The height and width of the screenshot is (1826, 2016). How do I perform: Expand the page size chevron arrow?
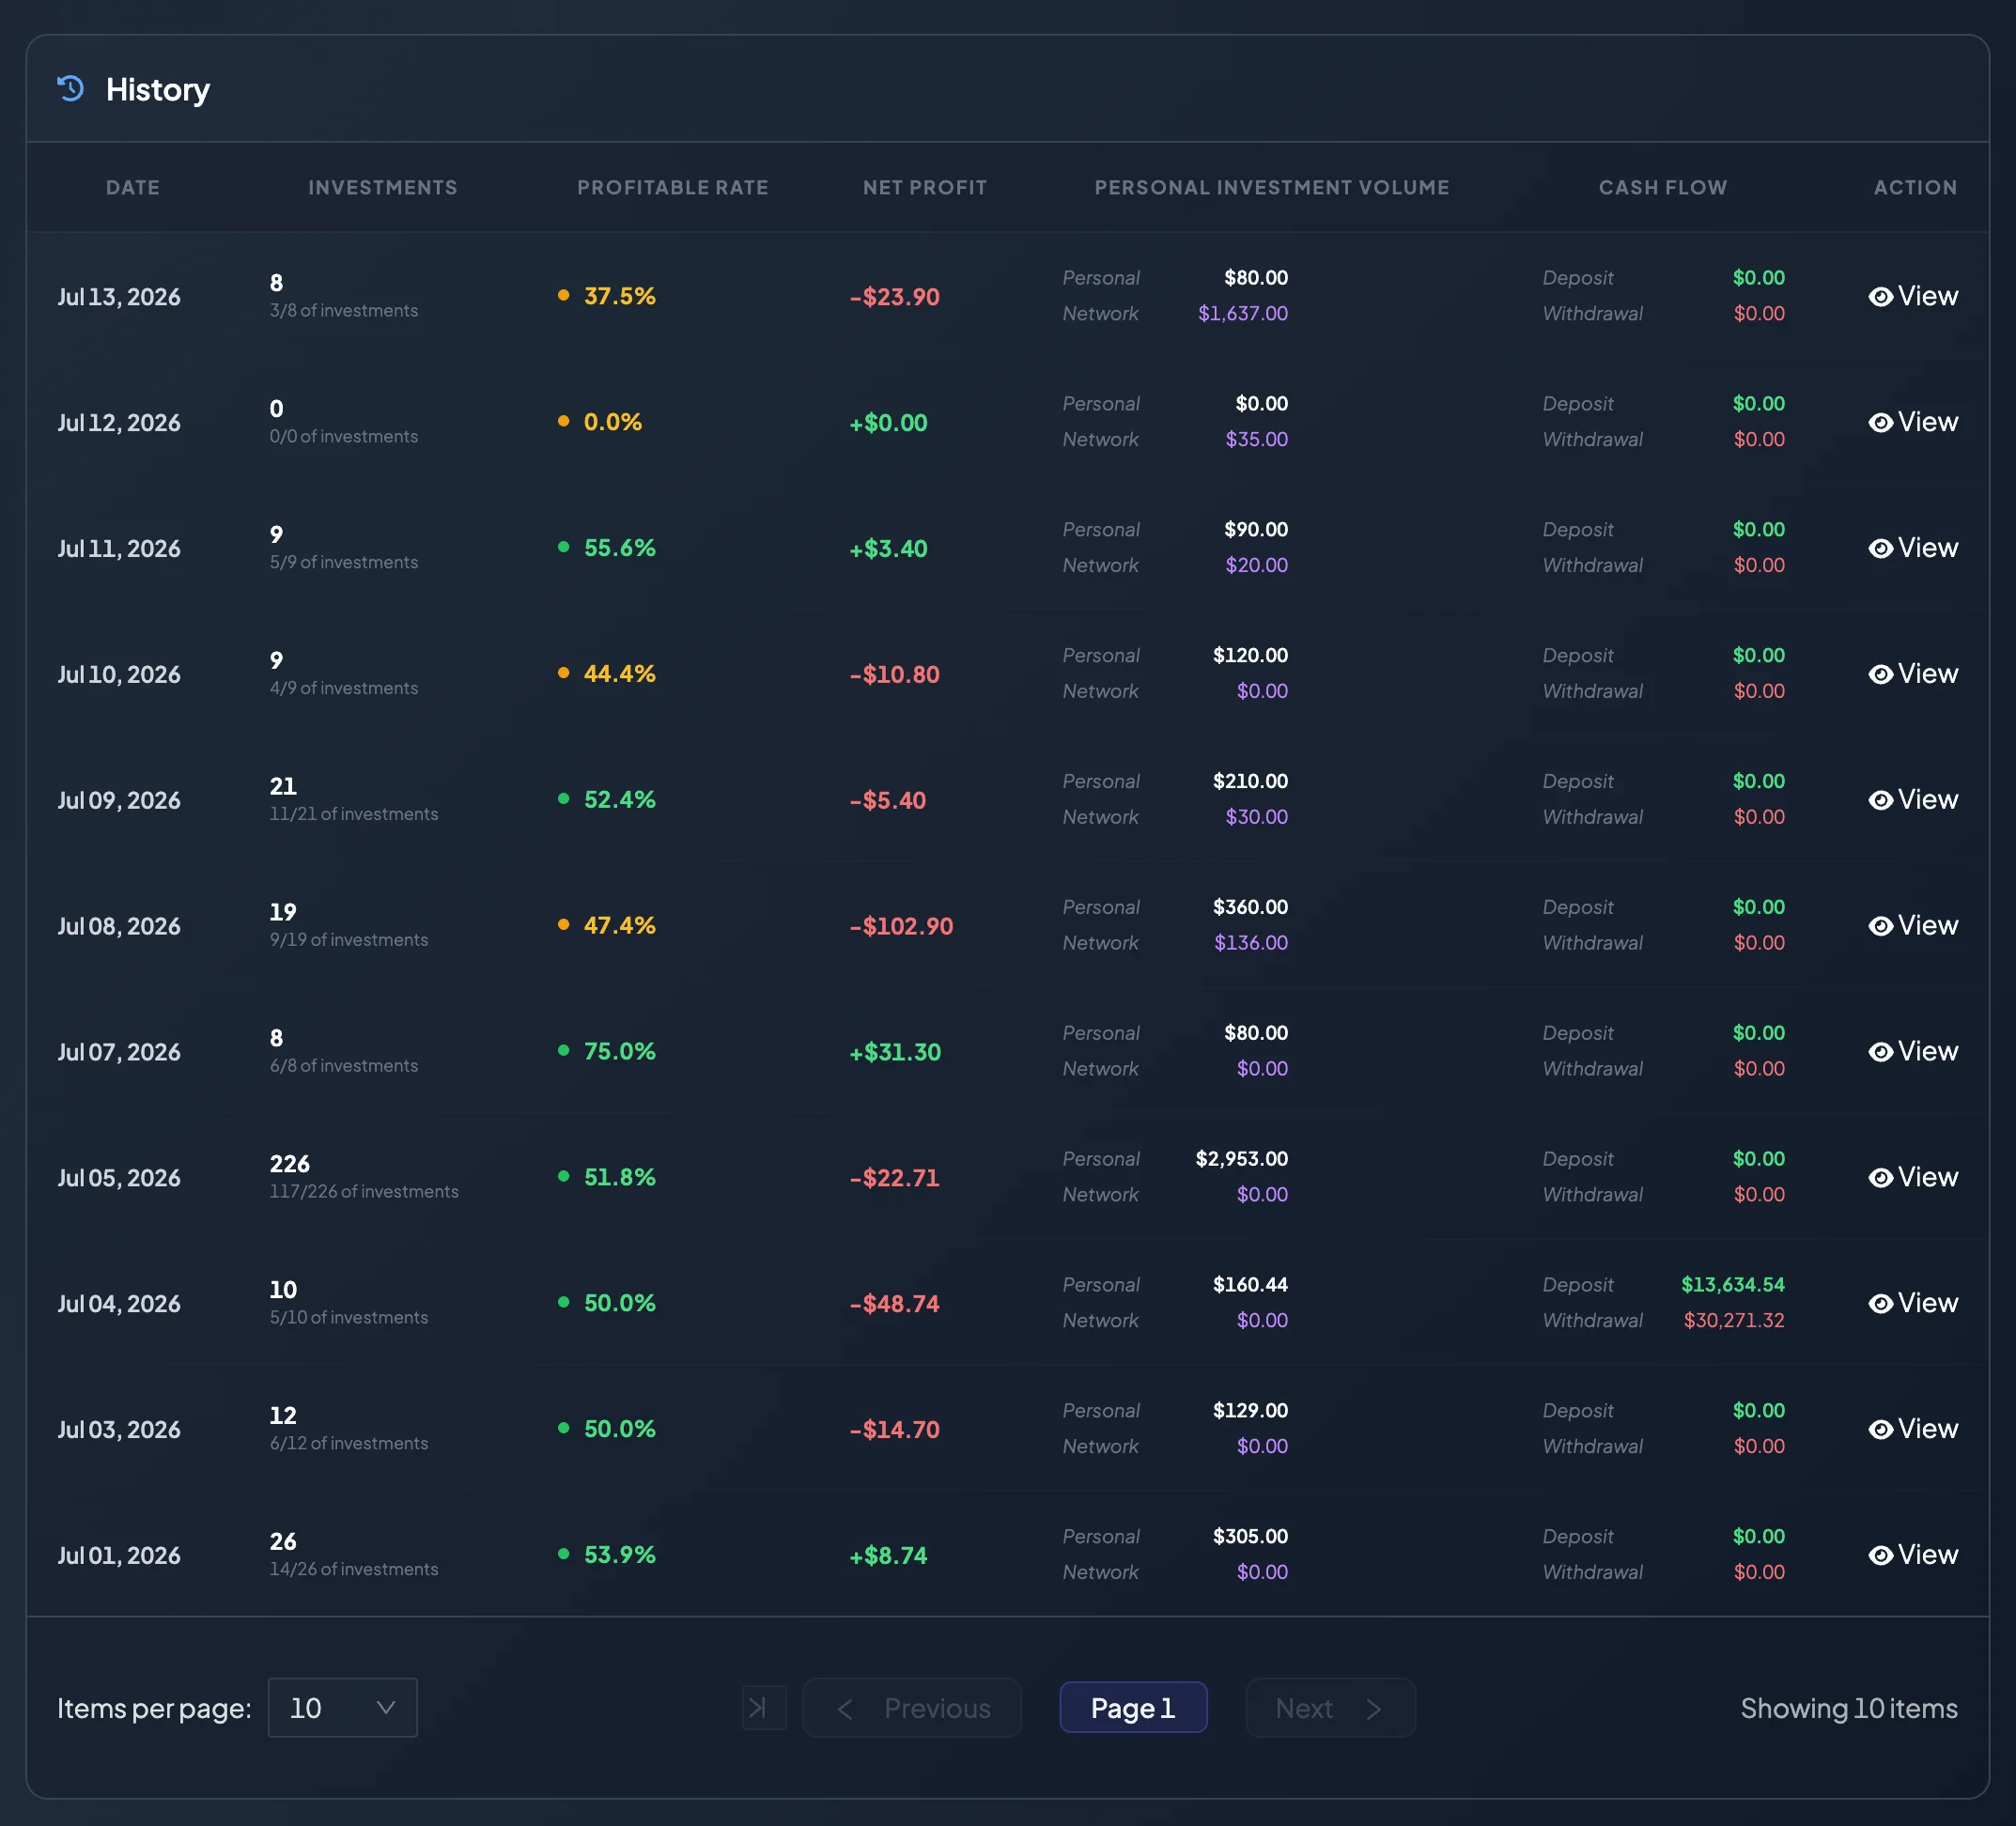click(385, 1708)
